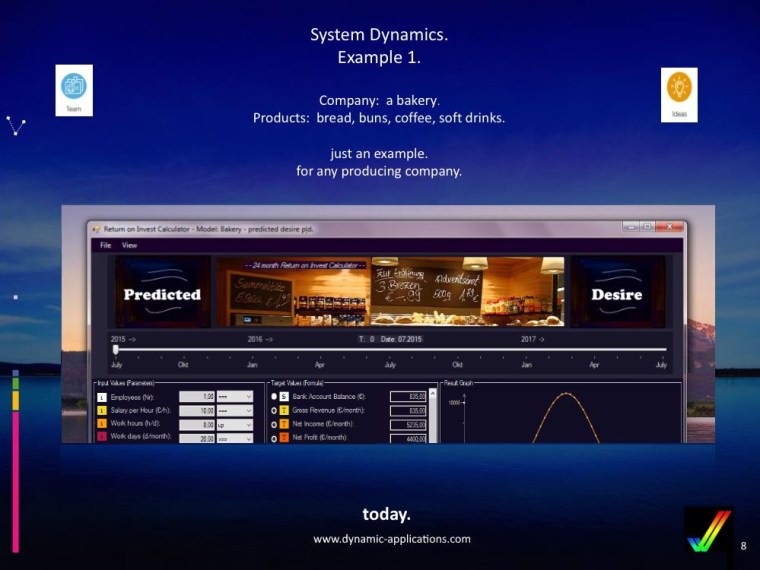Open the File menu
This screenshot has width=760, height=570.
[104, 245]
